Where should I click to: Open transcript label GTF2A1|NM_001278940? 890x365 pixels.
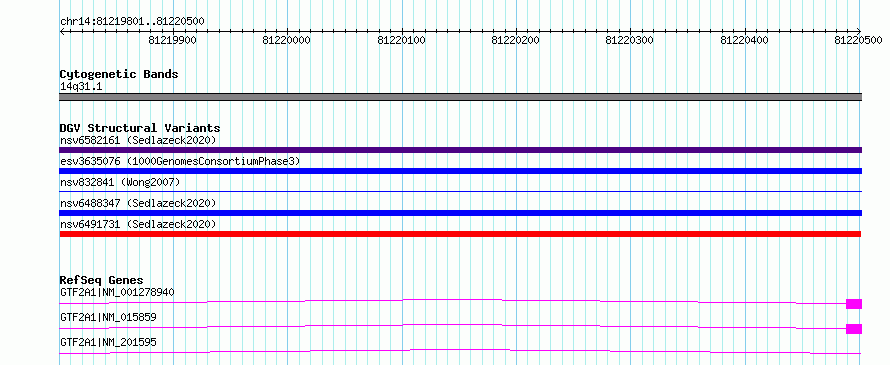coord(117,293)
